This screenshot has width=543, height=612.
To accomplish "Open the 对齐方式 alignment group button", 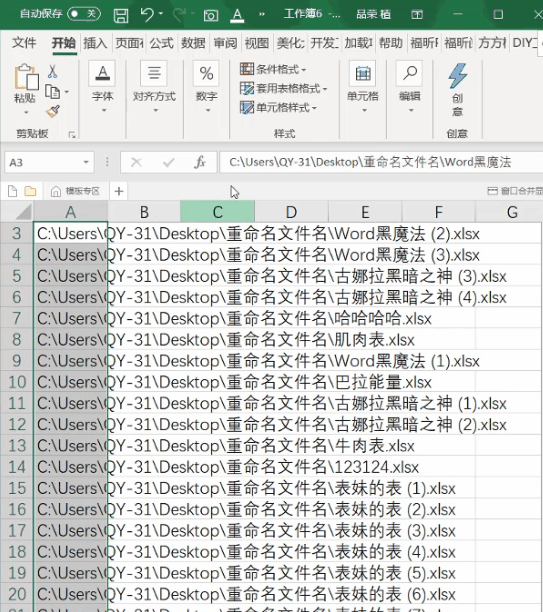I will click(155, 87).
